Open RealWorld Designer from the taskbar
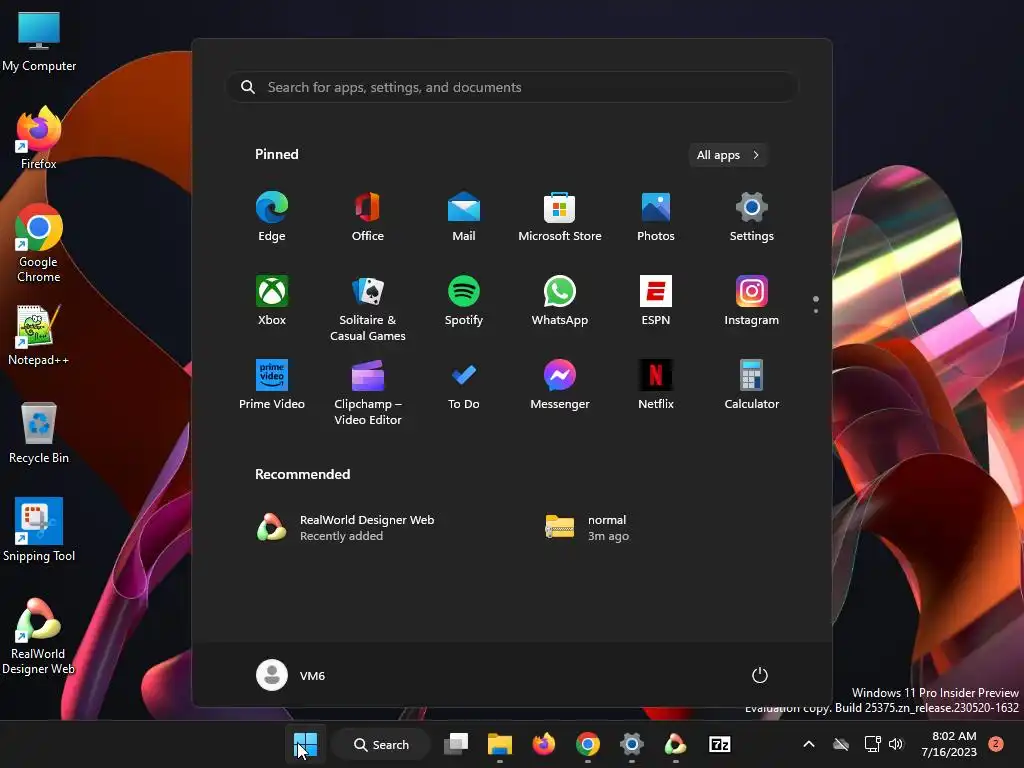Image resolution: width=1024 pixels, height=768 pixels. (675, 744)
